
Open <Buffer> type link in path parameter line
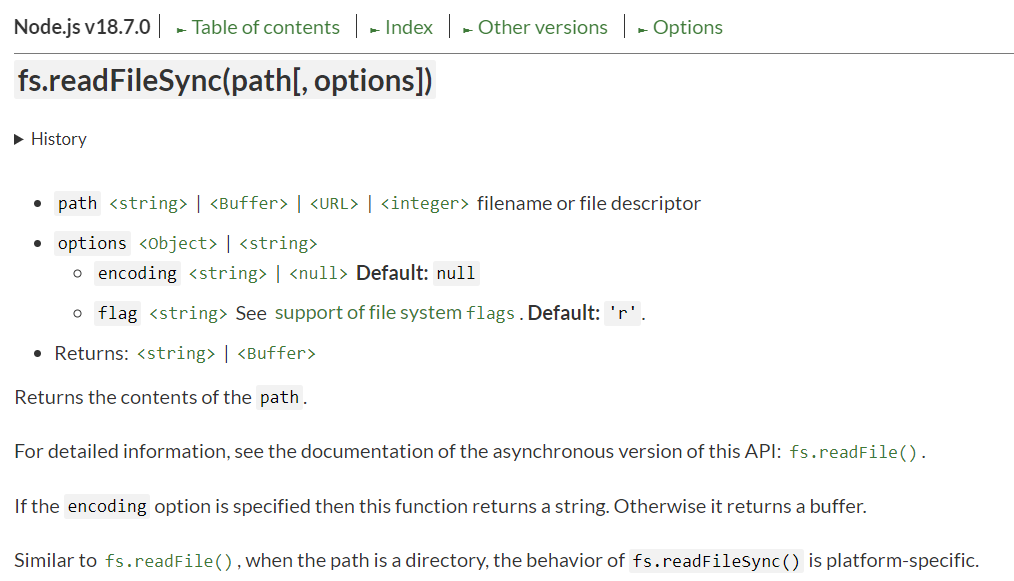[249, 204]
